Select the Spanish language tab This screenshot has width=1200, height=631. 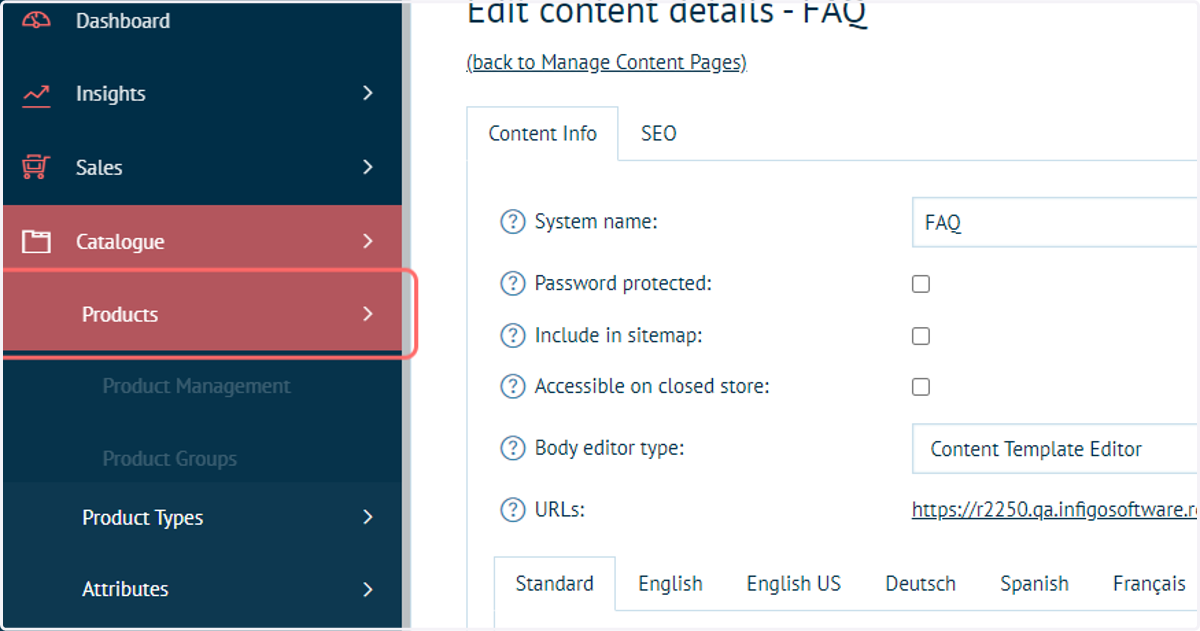coord(1035,584)
